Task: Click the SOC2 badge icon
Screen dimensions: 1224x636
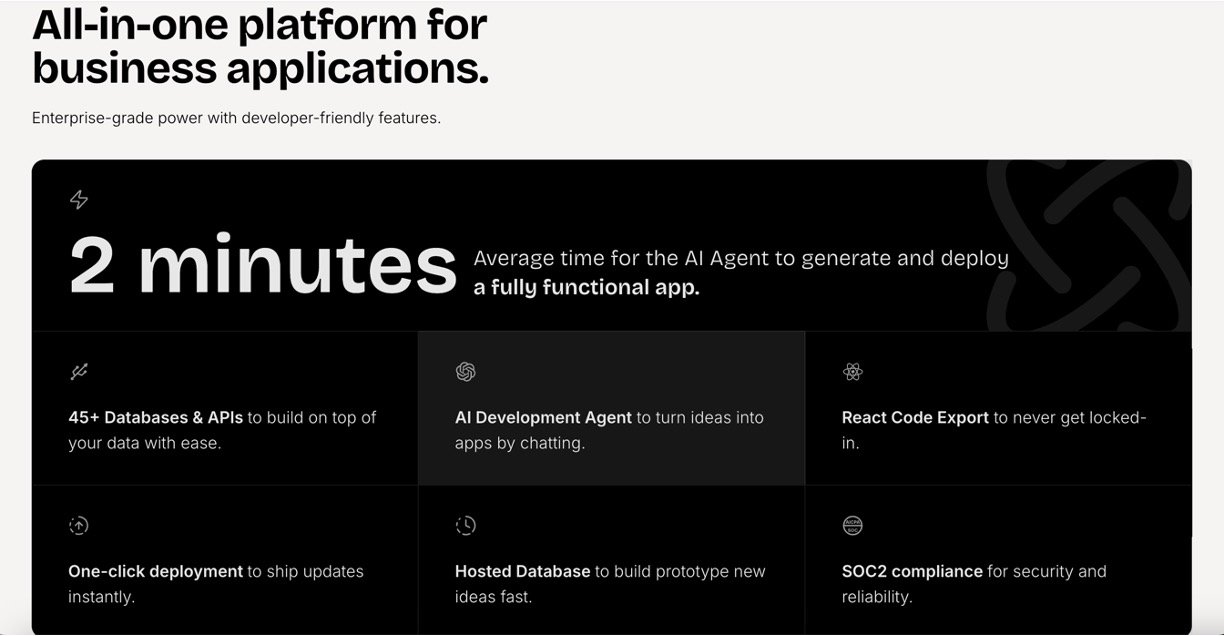Action: point(852,525)
